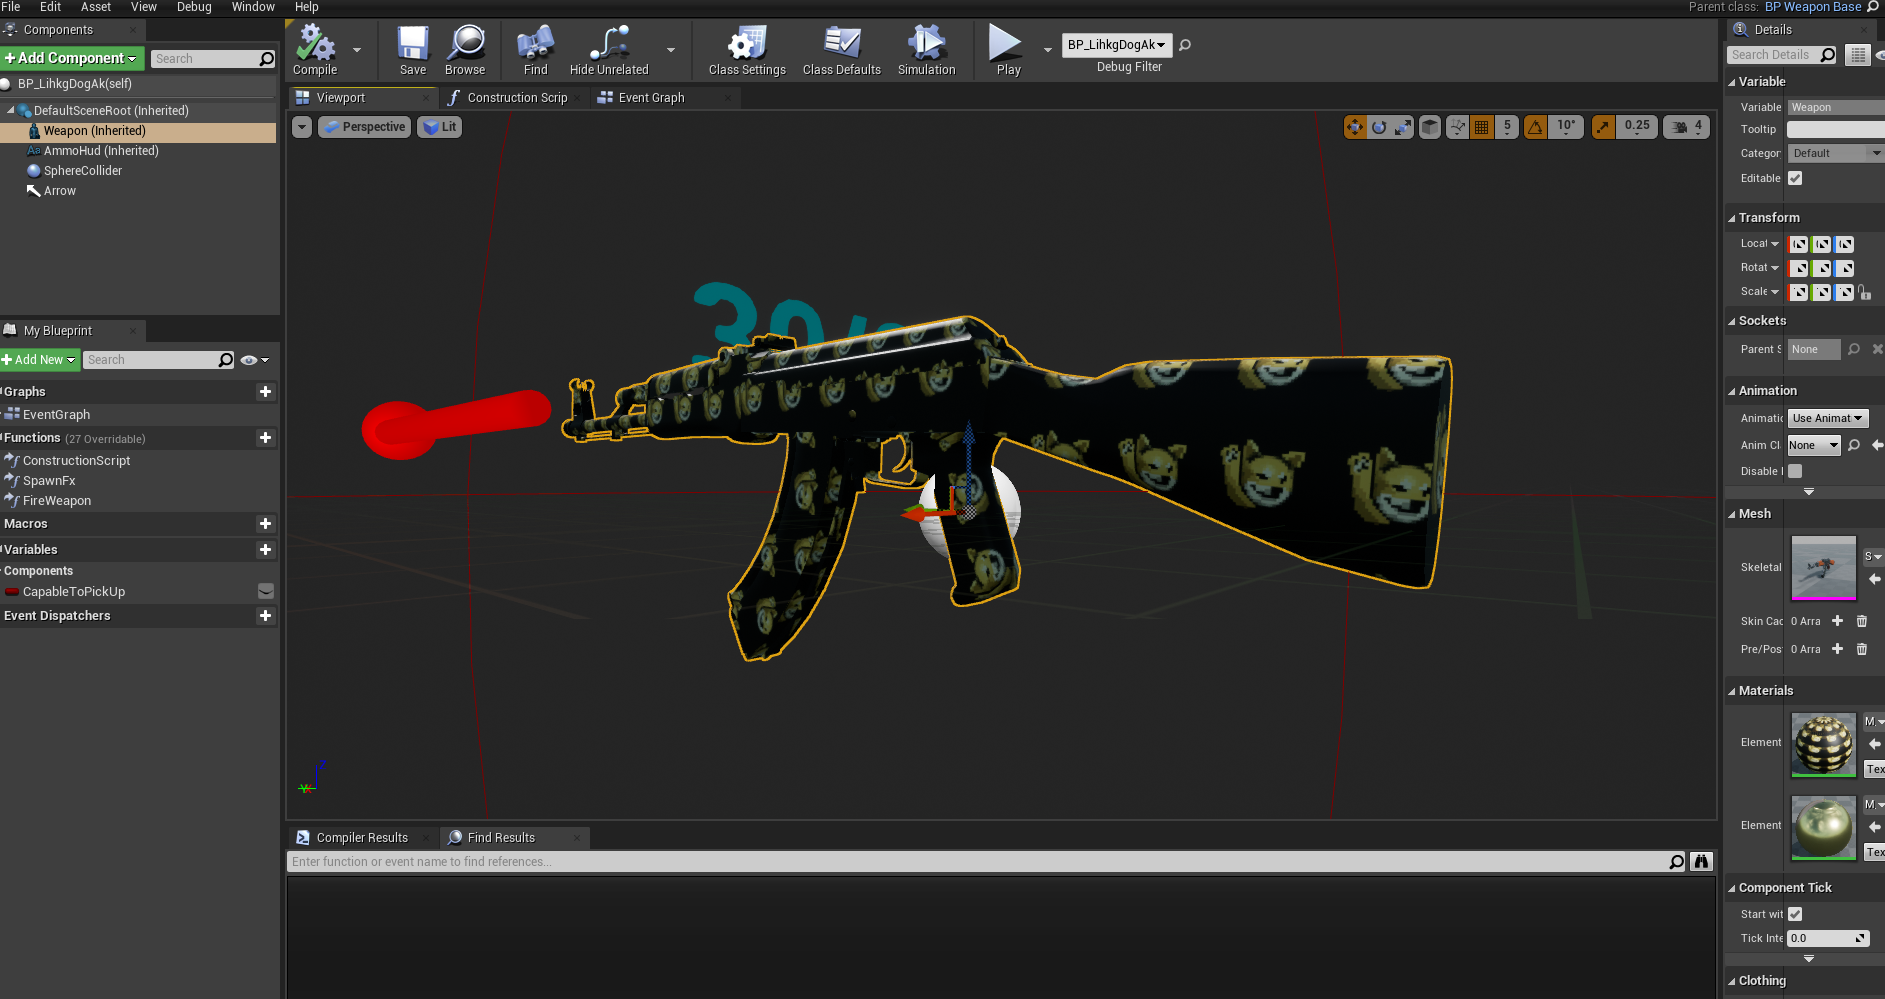The width and height of the screenshot is (1885, 999).
Task: Select Weapon (Inherited) component
Action: pyautogui.click(x=94, y=131)
